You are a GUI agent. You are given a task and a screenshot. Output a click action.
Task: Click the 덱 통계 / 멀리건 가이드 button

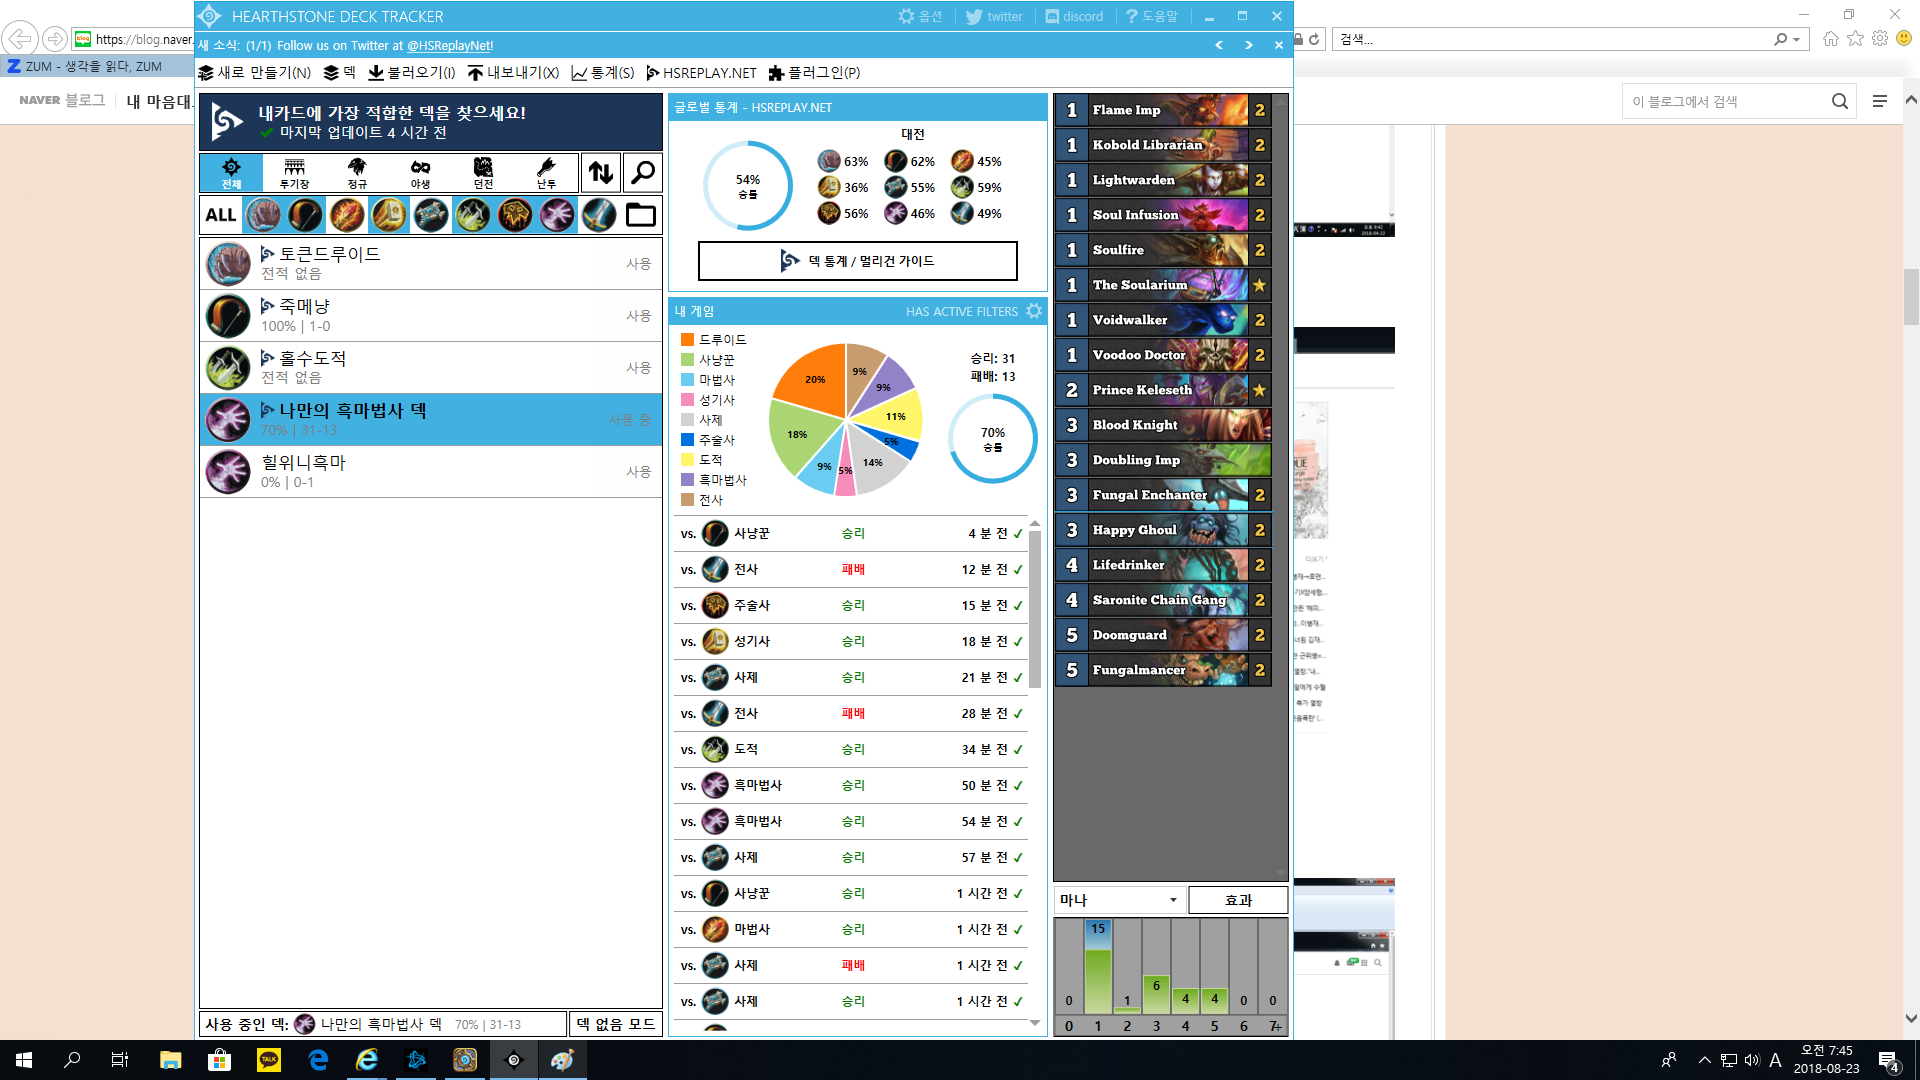point(857,261)
